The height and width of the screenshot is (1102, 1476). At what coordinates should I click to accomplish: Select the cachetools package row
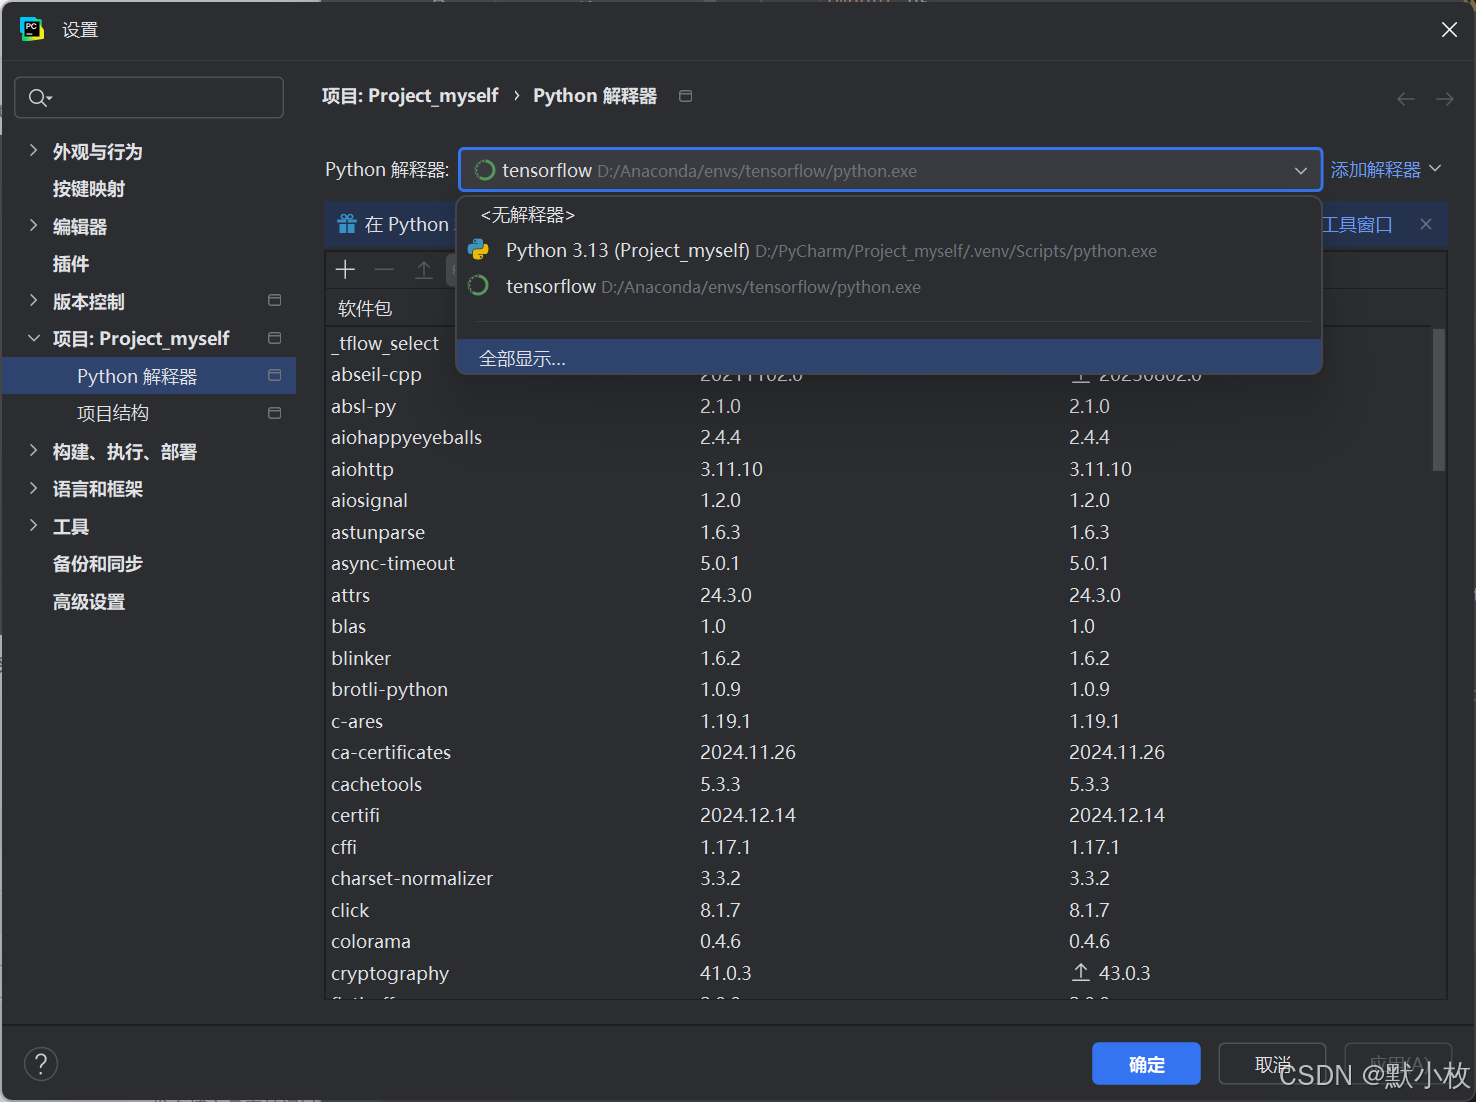[880, 784]
